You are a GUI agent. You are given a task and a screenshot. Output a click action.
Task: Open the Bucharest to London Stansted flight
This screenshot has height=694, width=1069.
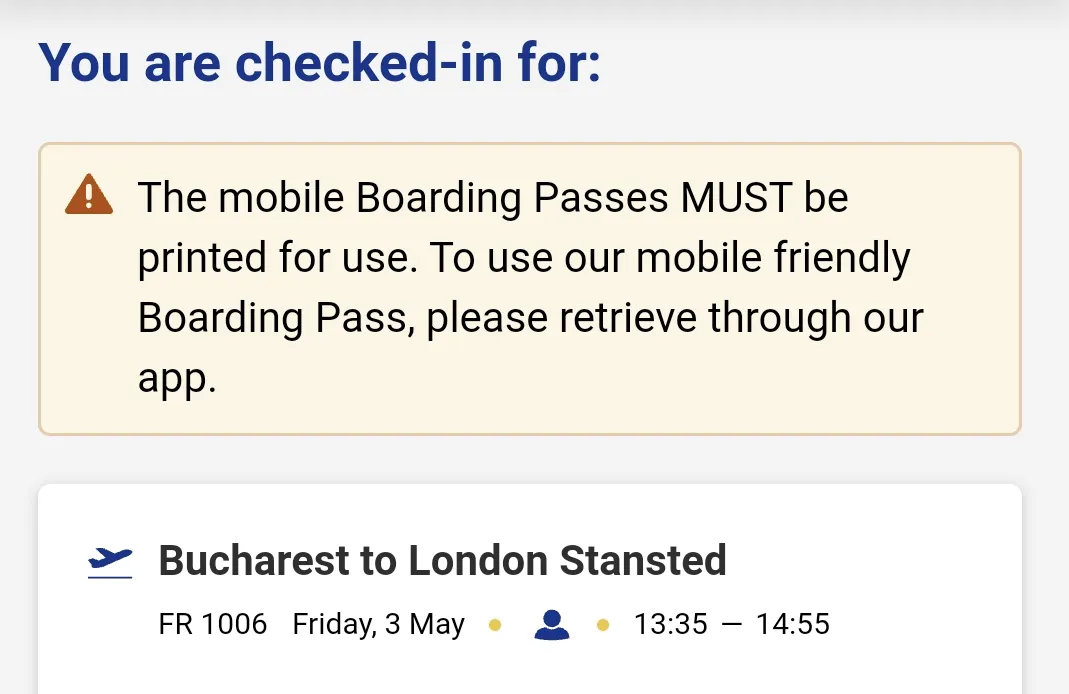pyautogui.click(x=442, y=561)
